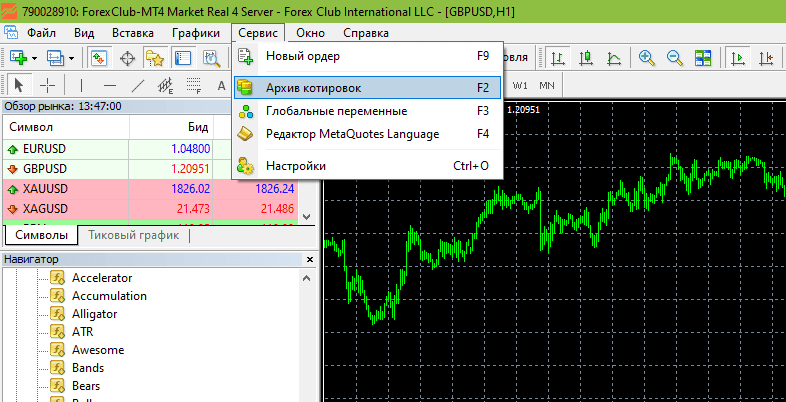Toggle the chart Auto Scroll icon
Viewport: 786px width, 402px height.
(737, 58)
